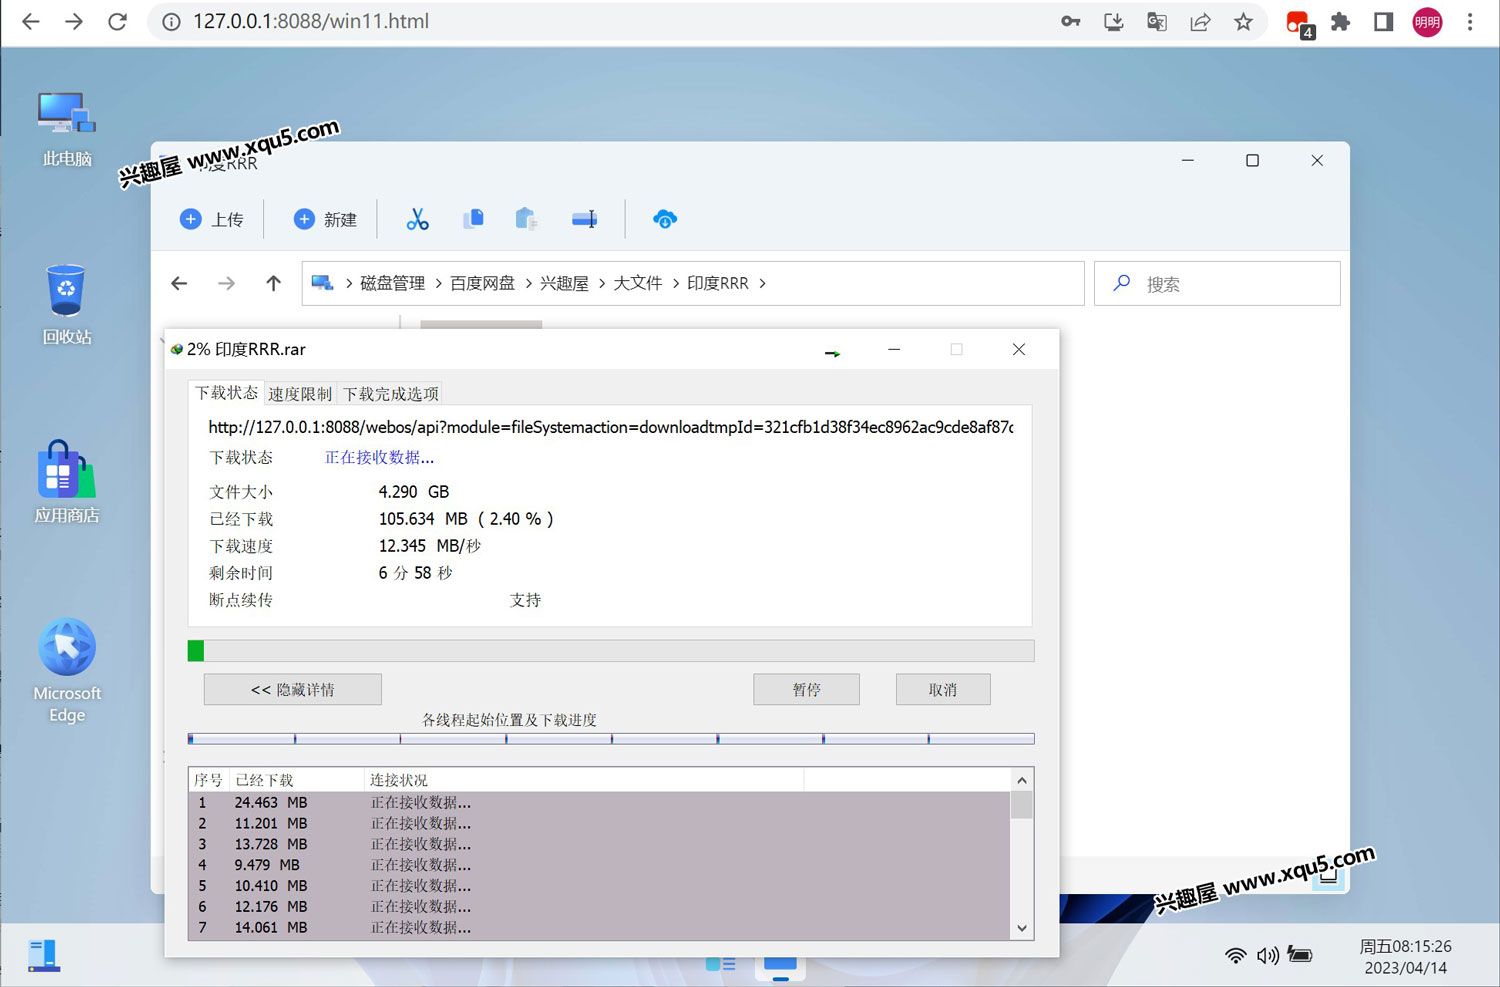This screenshot has width=1500, height=987.
Task: Expand chevron after 印度RRR breadcrumb
Action: pyautogui.click(x=763, y=283)
